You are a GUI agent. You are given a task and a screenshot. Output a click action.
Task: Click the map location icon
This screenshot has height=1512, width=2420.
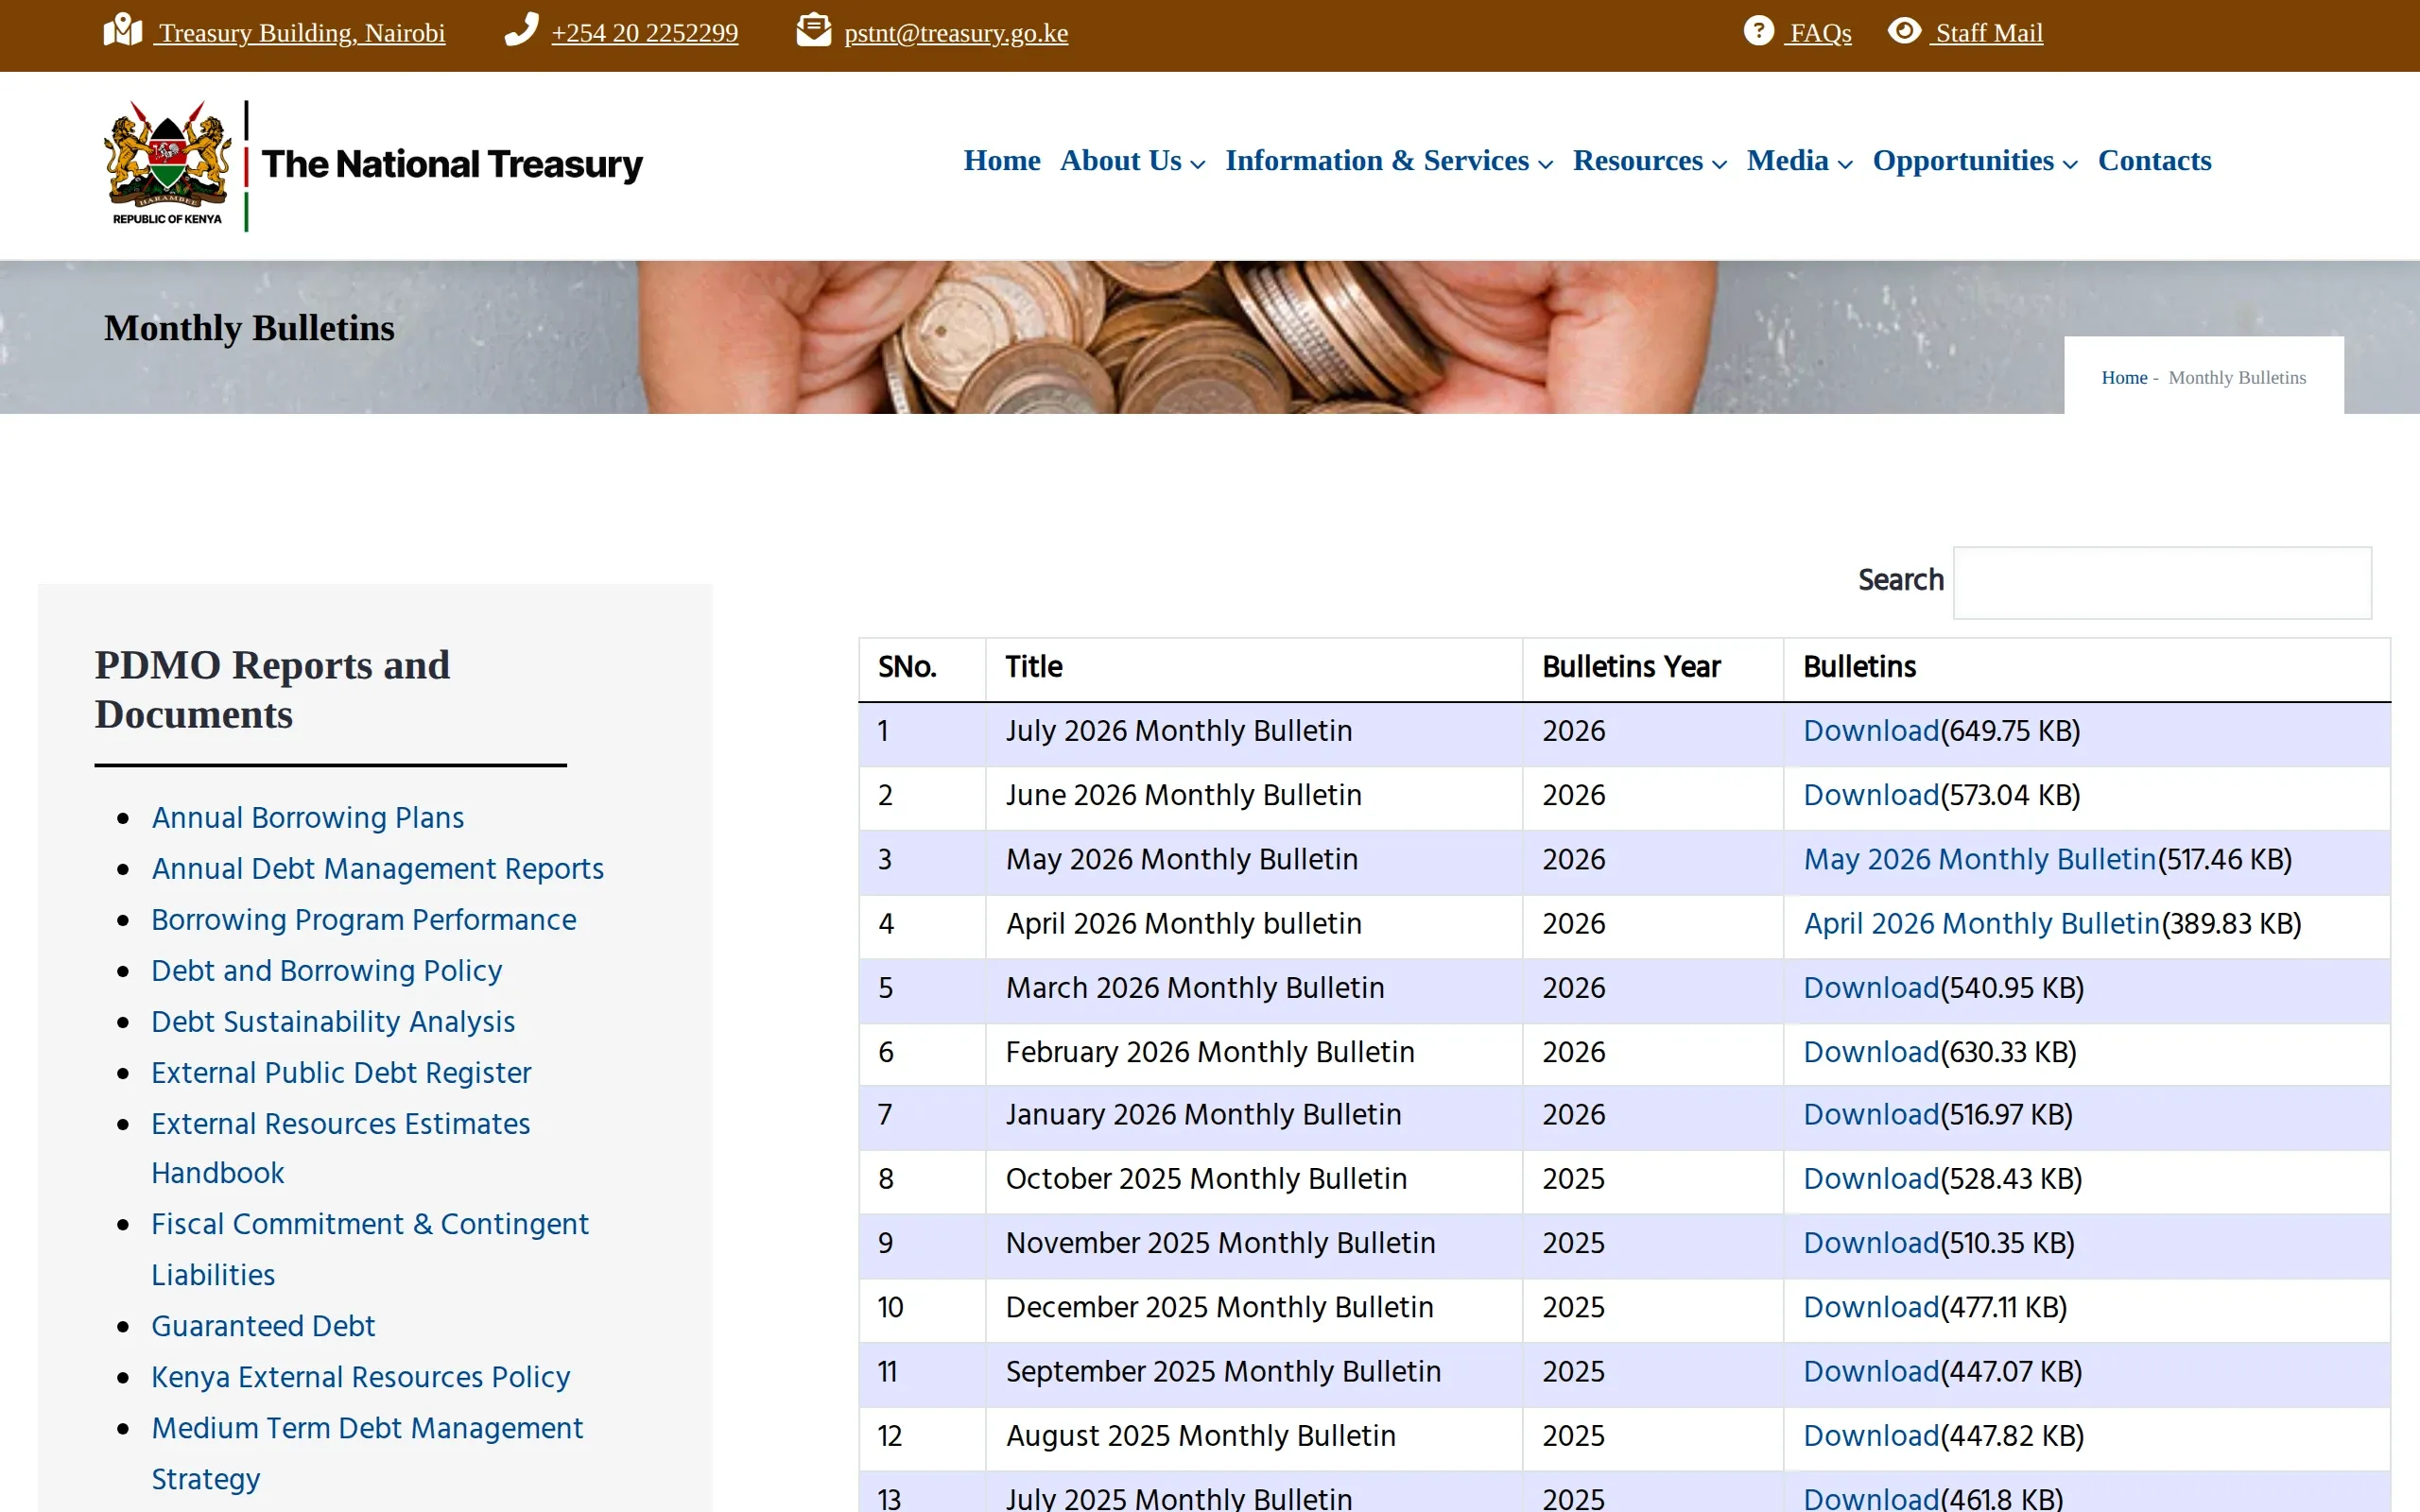pos(123,30)
